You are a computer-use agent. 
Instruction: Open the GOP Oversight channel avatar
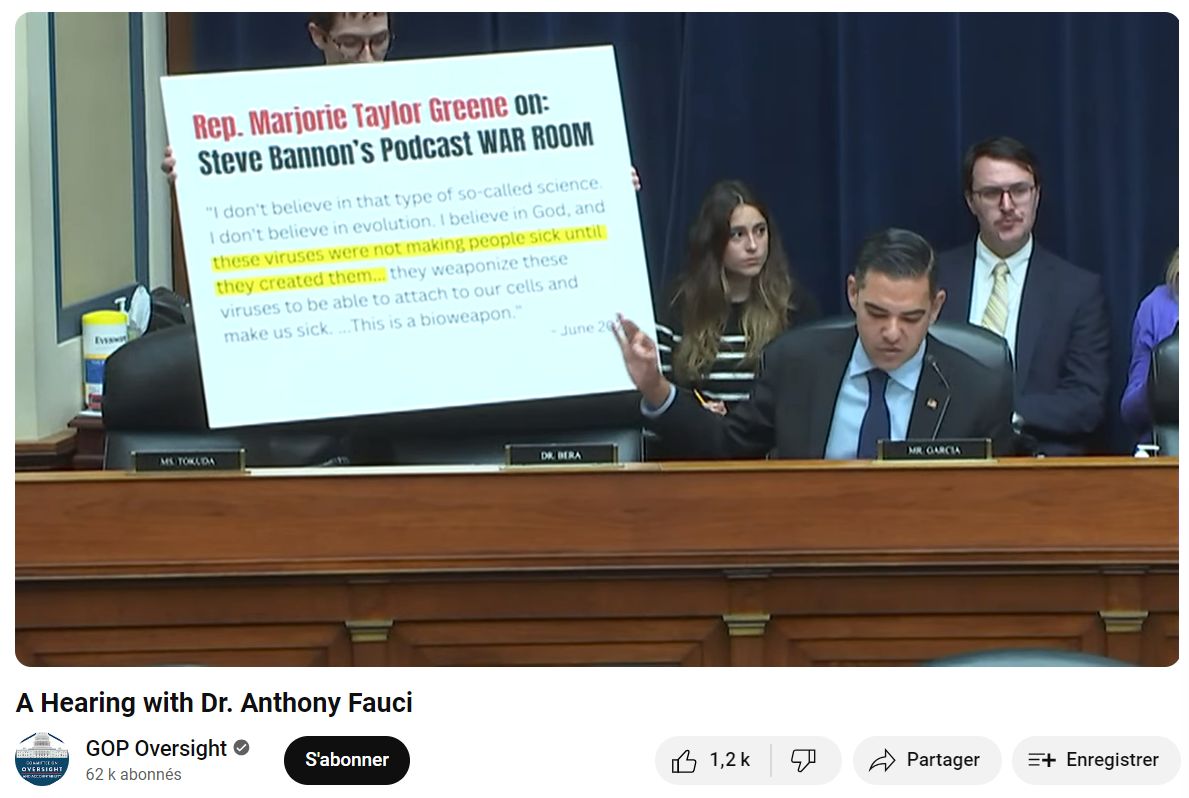click(x=42, y=759)
